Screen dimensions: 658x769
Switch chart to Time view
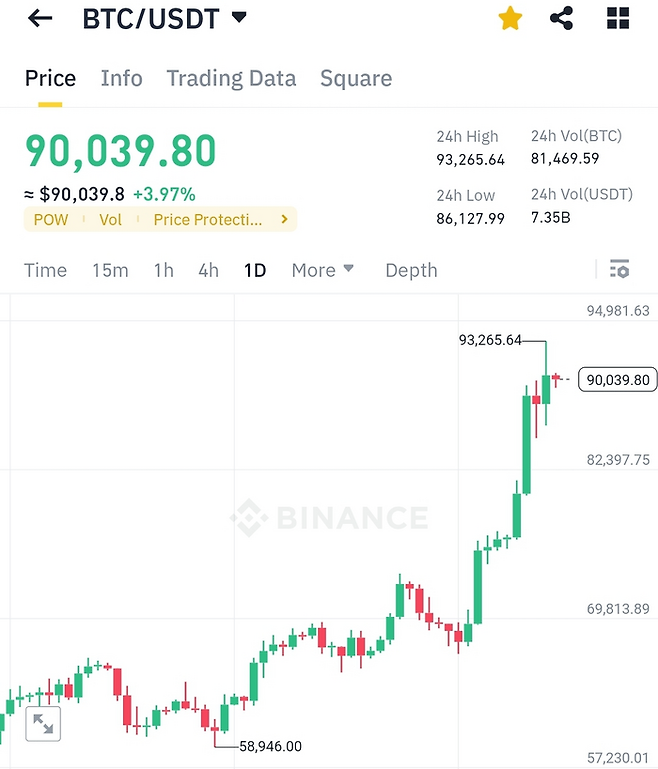point(45,270)
